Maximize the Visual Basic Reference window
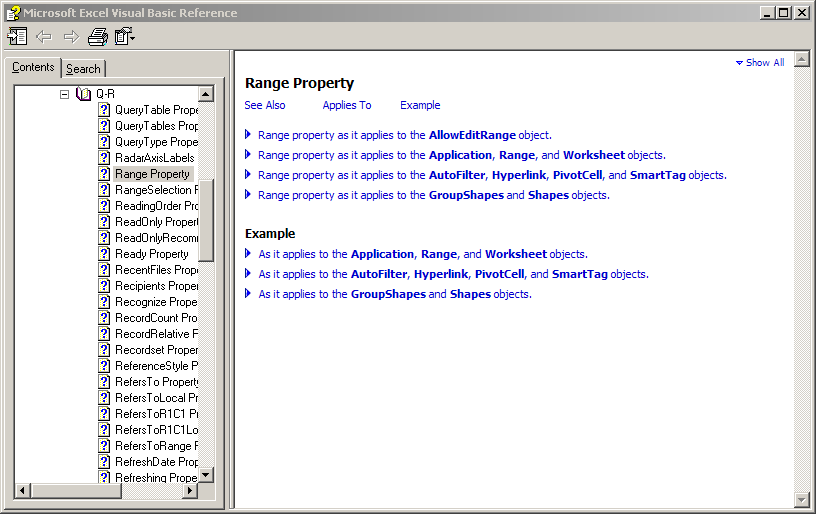Image resolution: width=816 pixels, height=514 pixels. click(x=783, y=12)
